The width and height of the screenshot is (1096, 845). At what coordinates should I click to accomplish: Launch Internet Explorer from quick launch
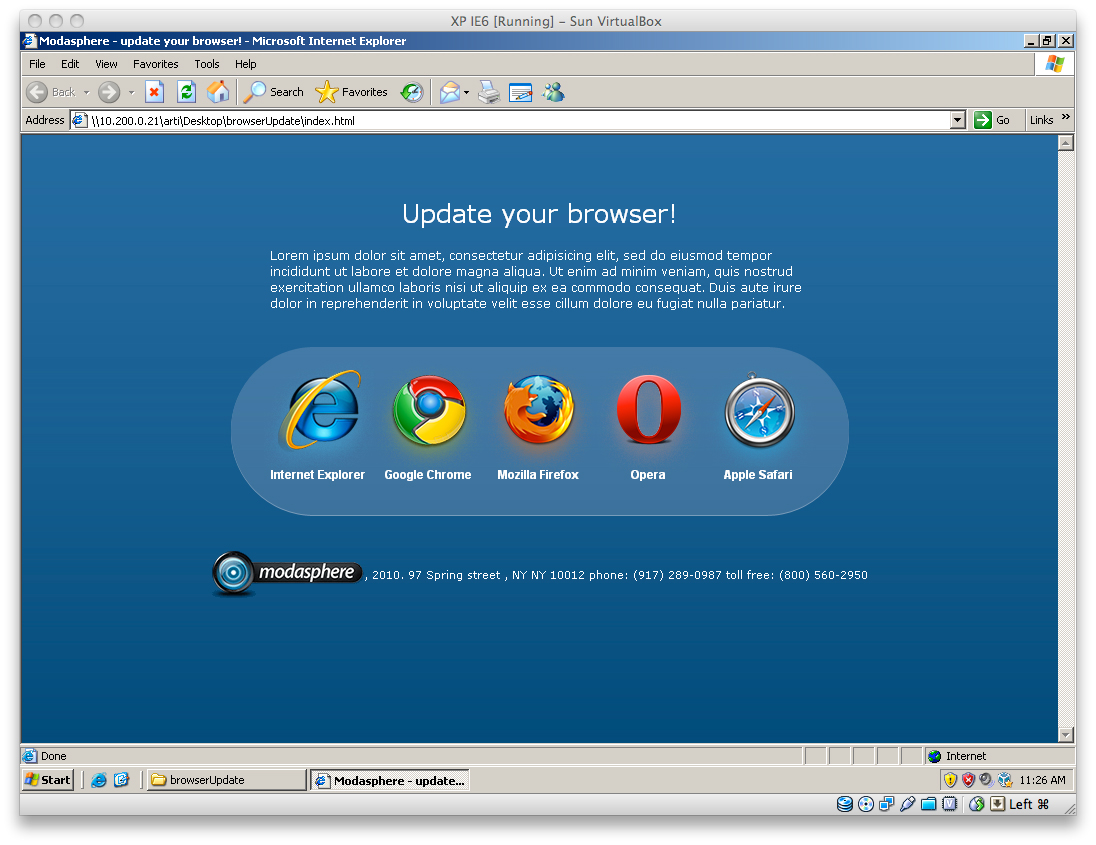click(x=99, y=780)
